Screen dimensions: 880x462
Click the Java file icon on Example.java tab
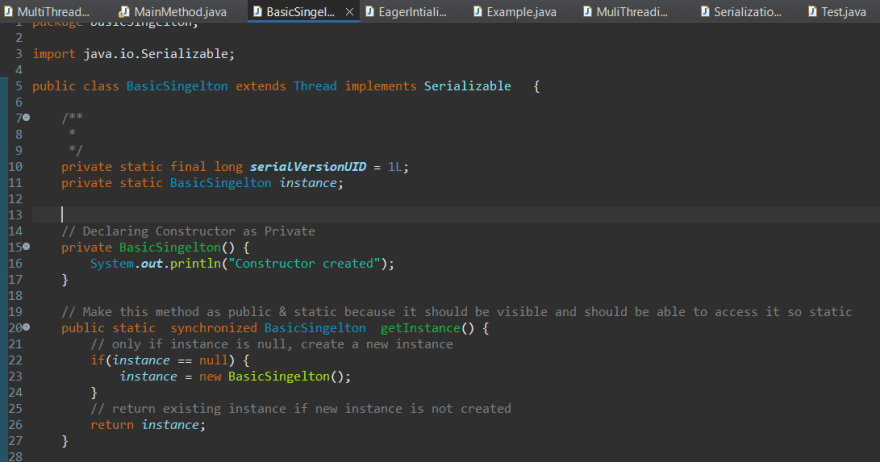coord(478,11)
